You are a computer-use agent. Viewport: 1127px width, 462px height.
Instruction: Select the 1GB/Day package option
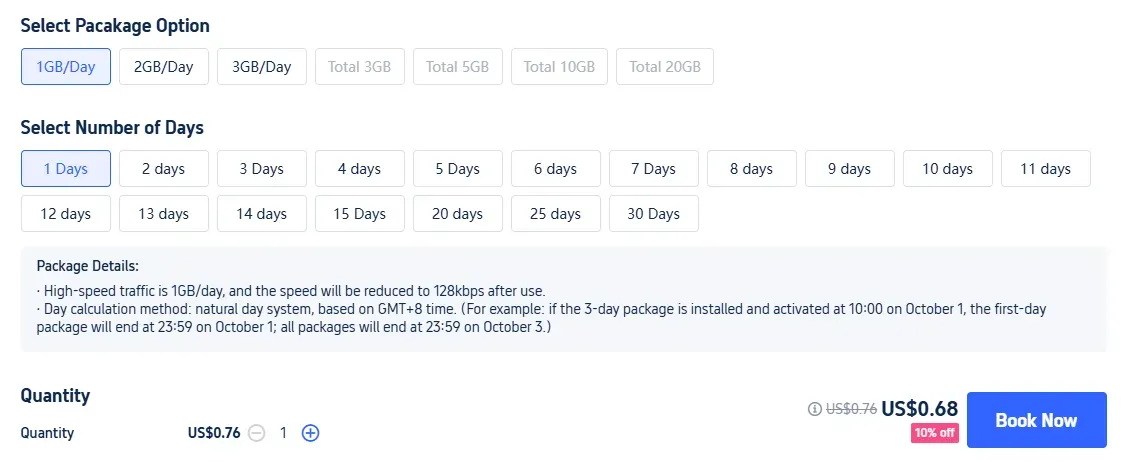66,67
